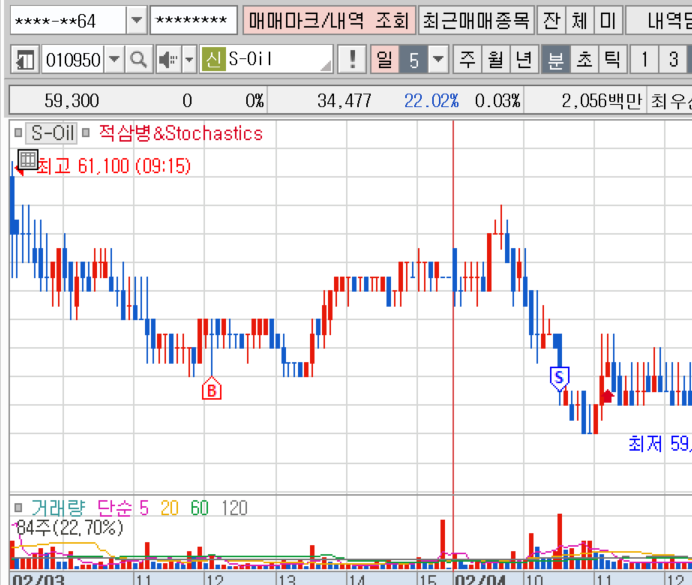692x585 pixels.
Task: Click the grid table icon on chart
Action: [x=28, y=159]
